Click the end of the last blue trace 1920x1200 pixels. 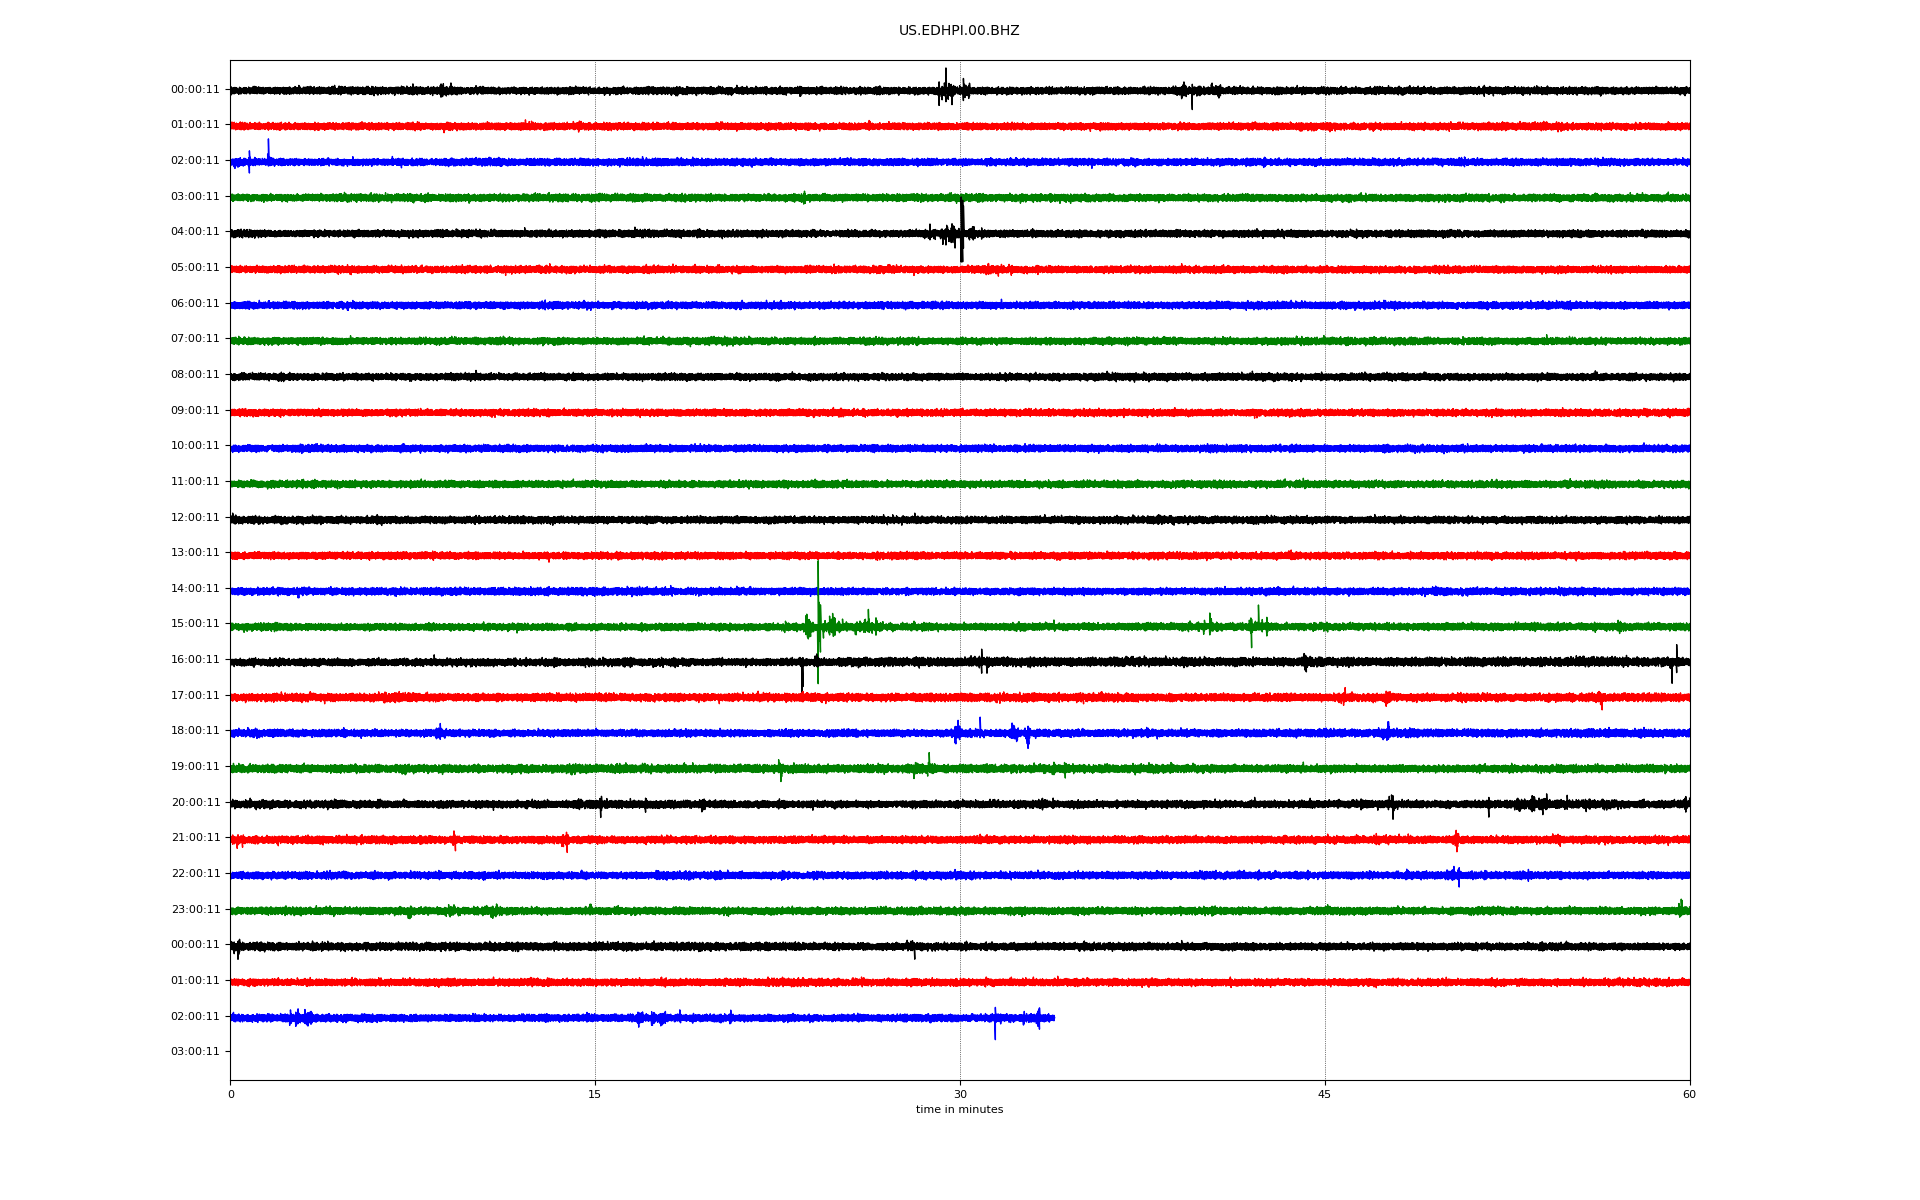(x=1053, y=1018)
